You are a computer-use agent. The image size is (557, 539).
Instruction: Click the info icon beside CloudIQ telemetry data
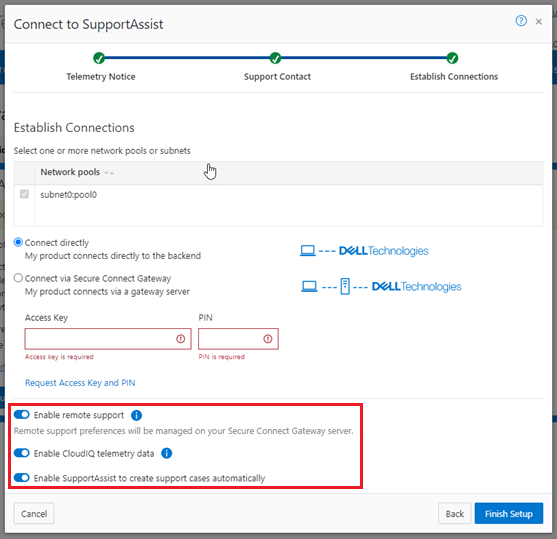pos(167,453)
